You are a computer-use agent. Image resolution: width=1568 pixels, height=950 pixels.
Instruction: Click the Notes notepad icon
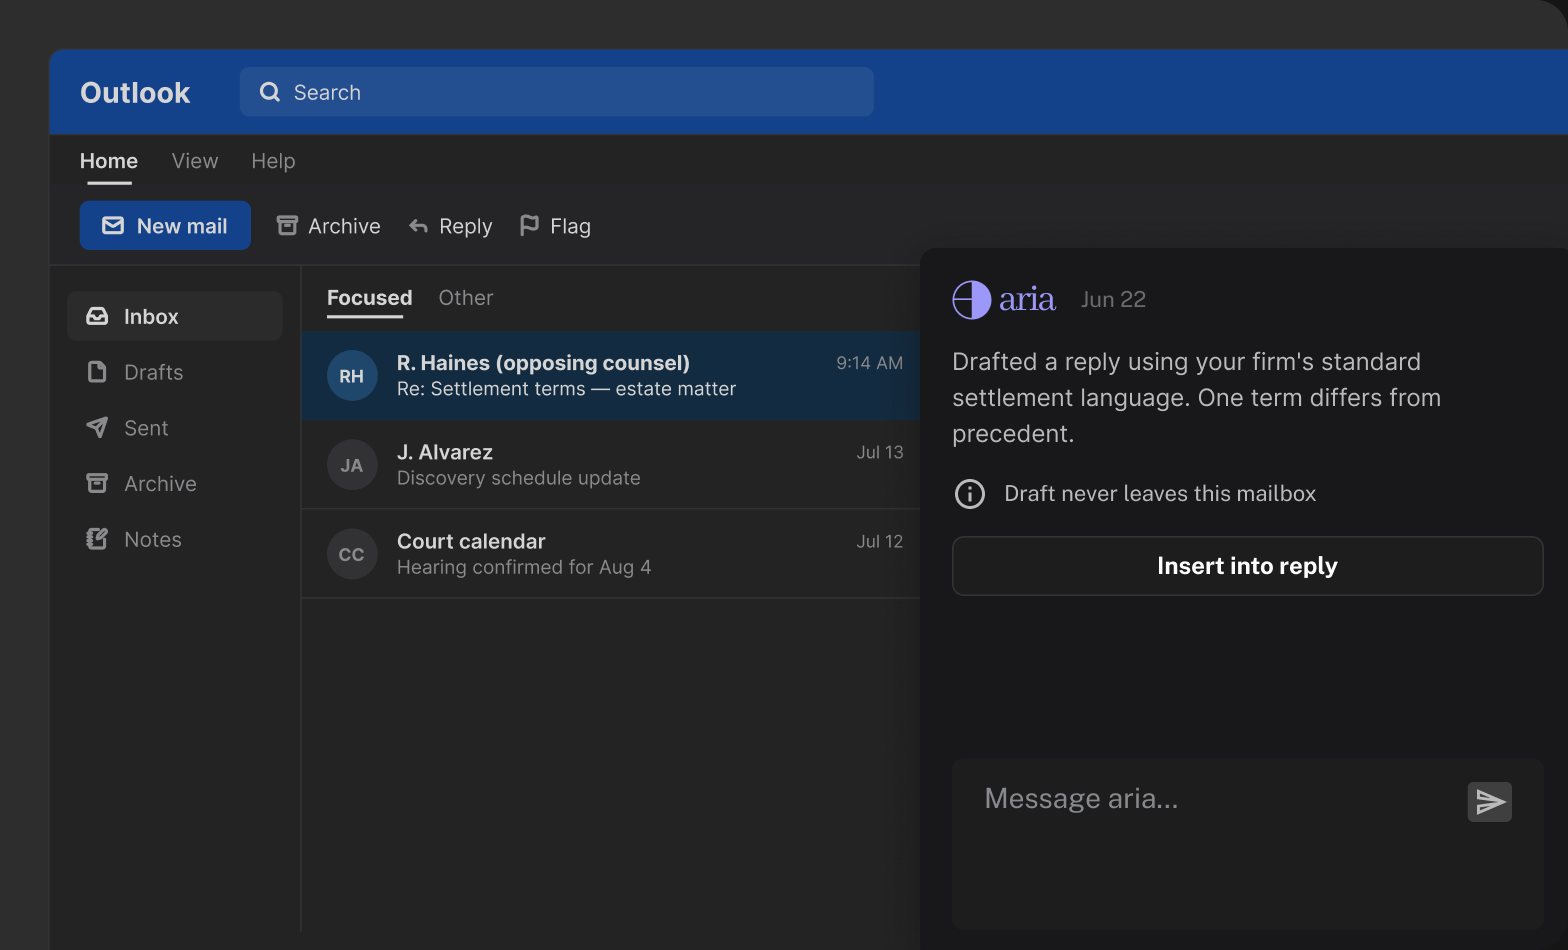(x=97, y=539)
